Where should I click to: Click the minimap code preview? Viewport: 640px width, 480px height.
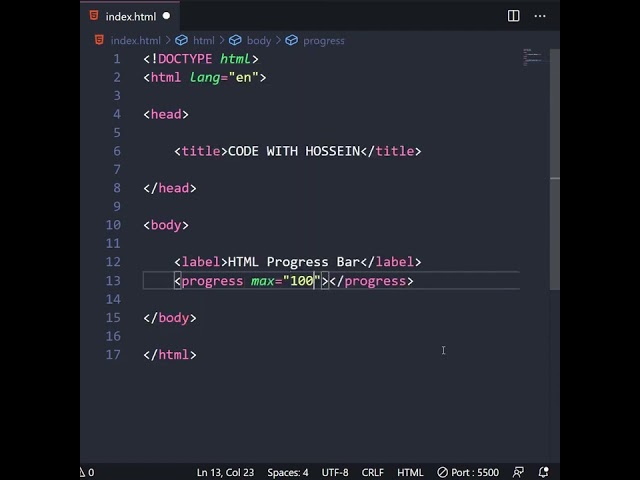point(532,56)
